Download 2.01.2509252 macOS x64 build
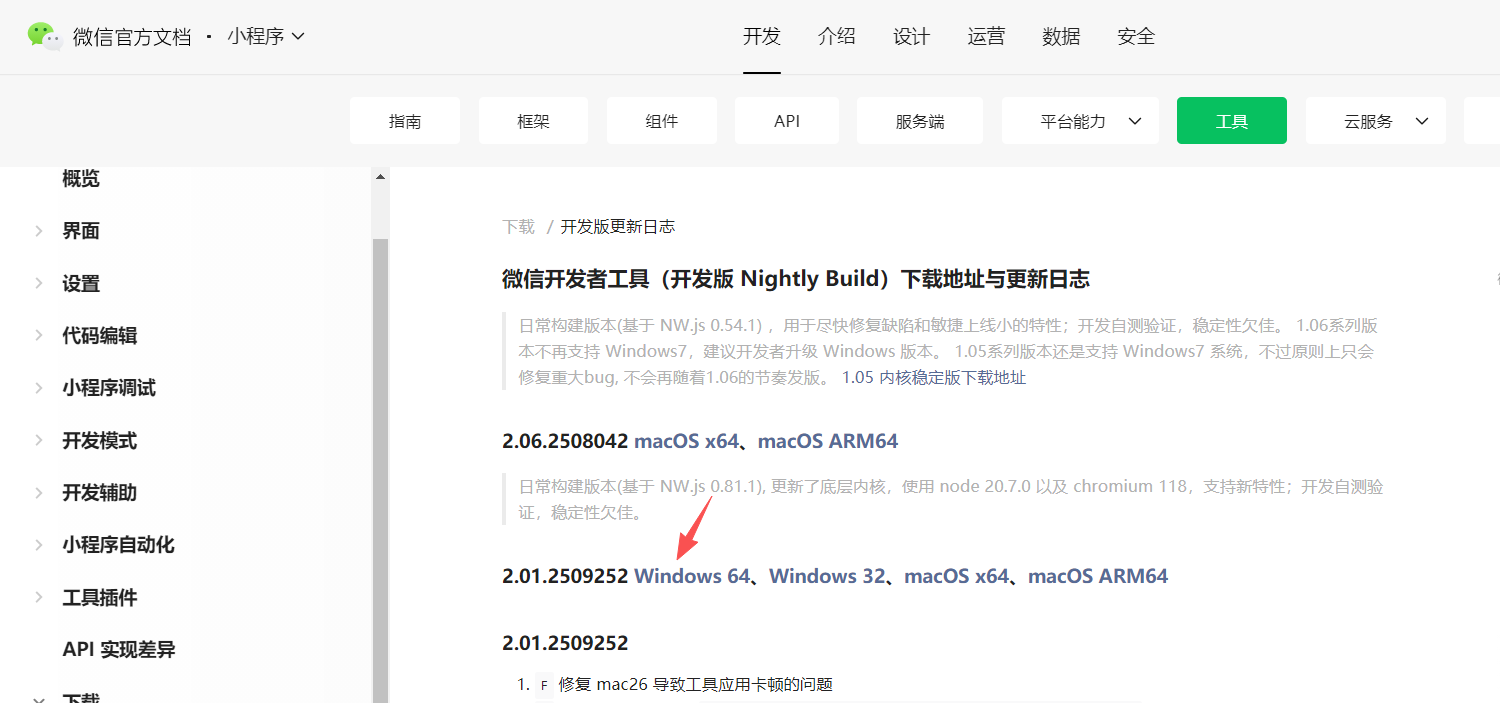1500x703 pixels. [957, 576]
